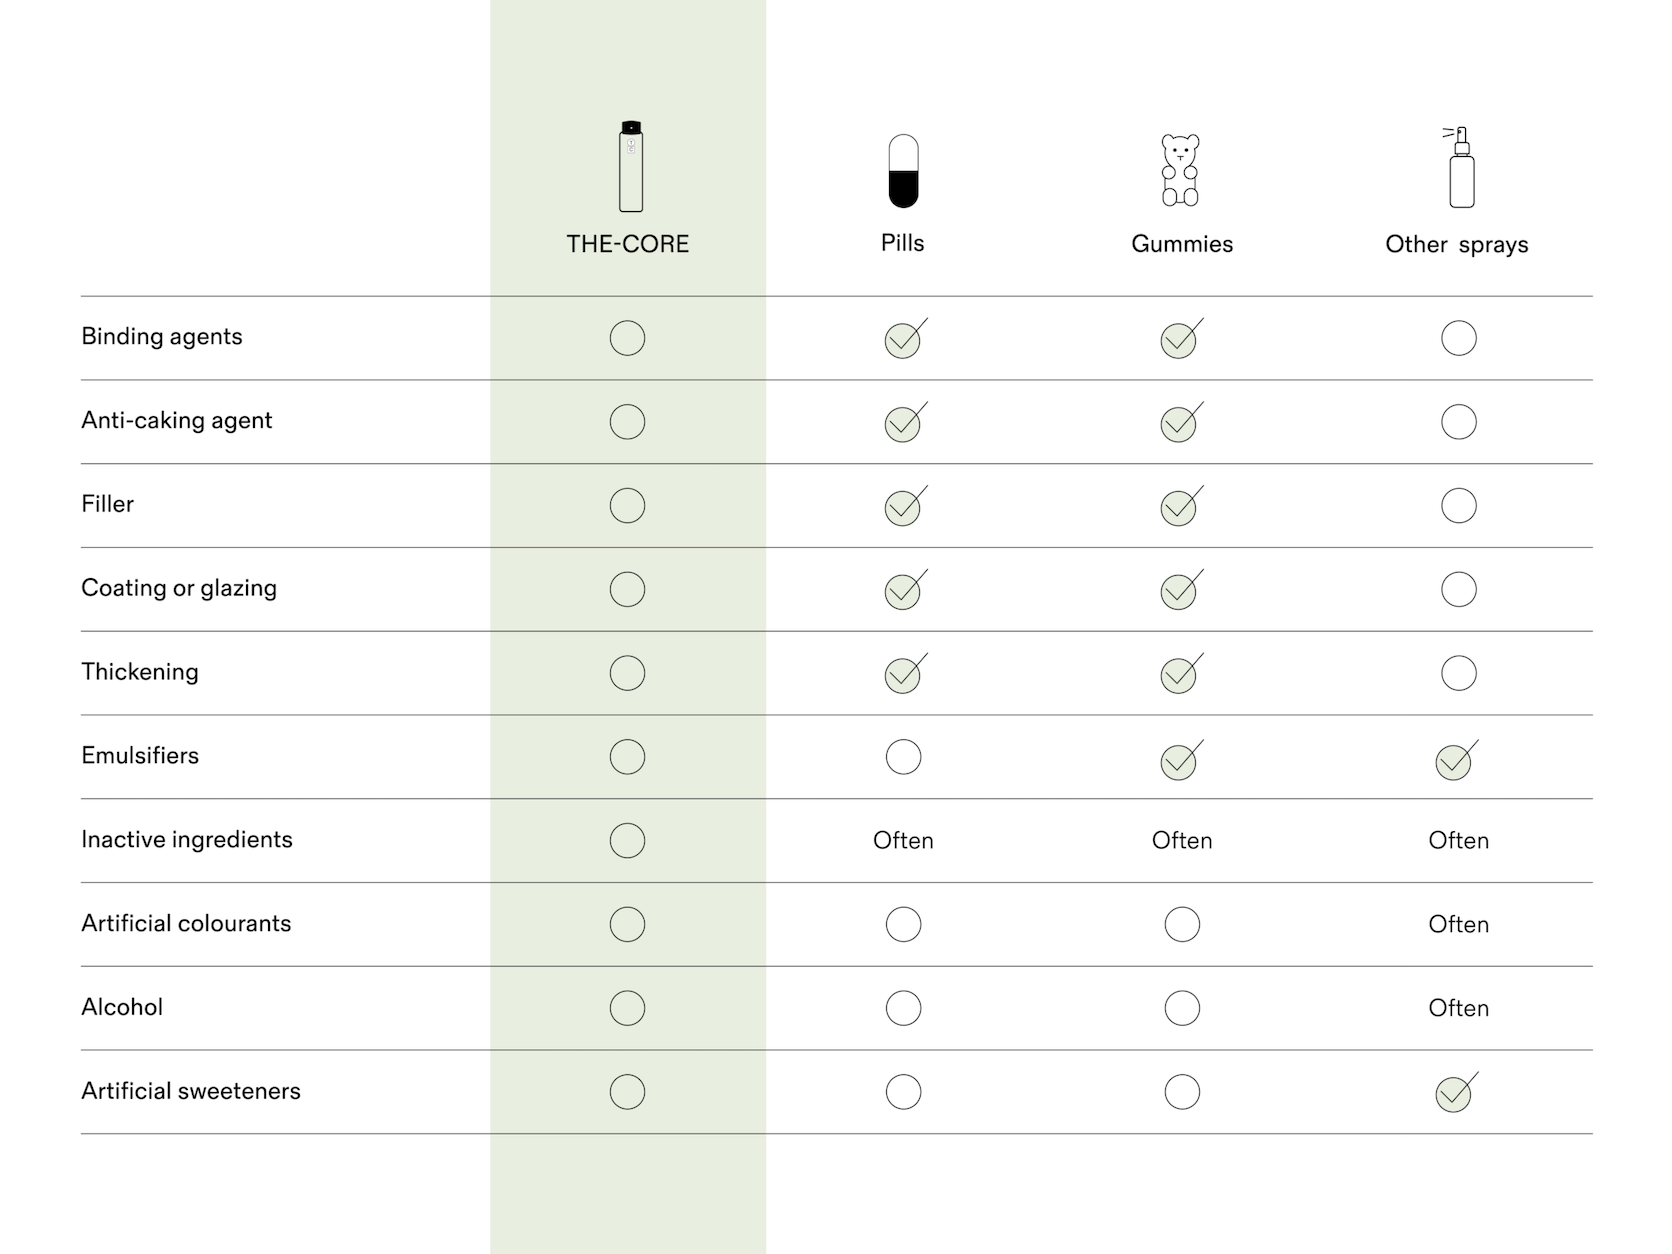This screenshot has height=1254, width=1672.
Task: Click Often for Other sprays Alcohol row
Action: (1458, 1008)
